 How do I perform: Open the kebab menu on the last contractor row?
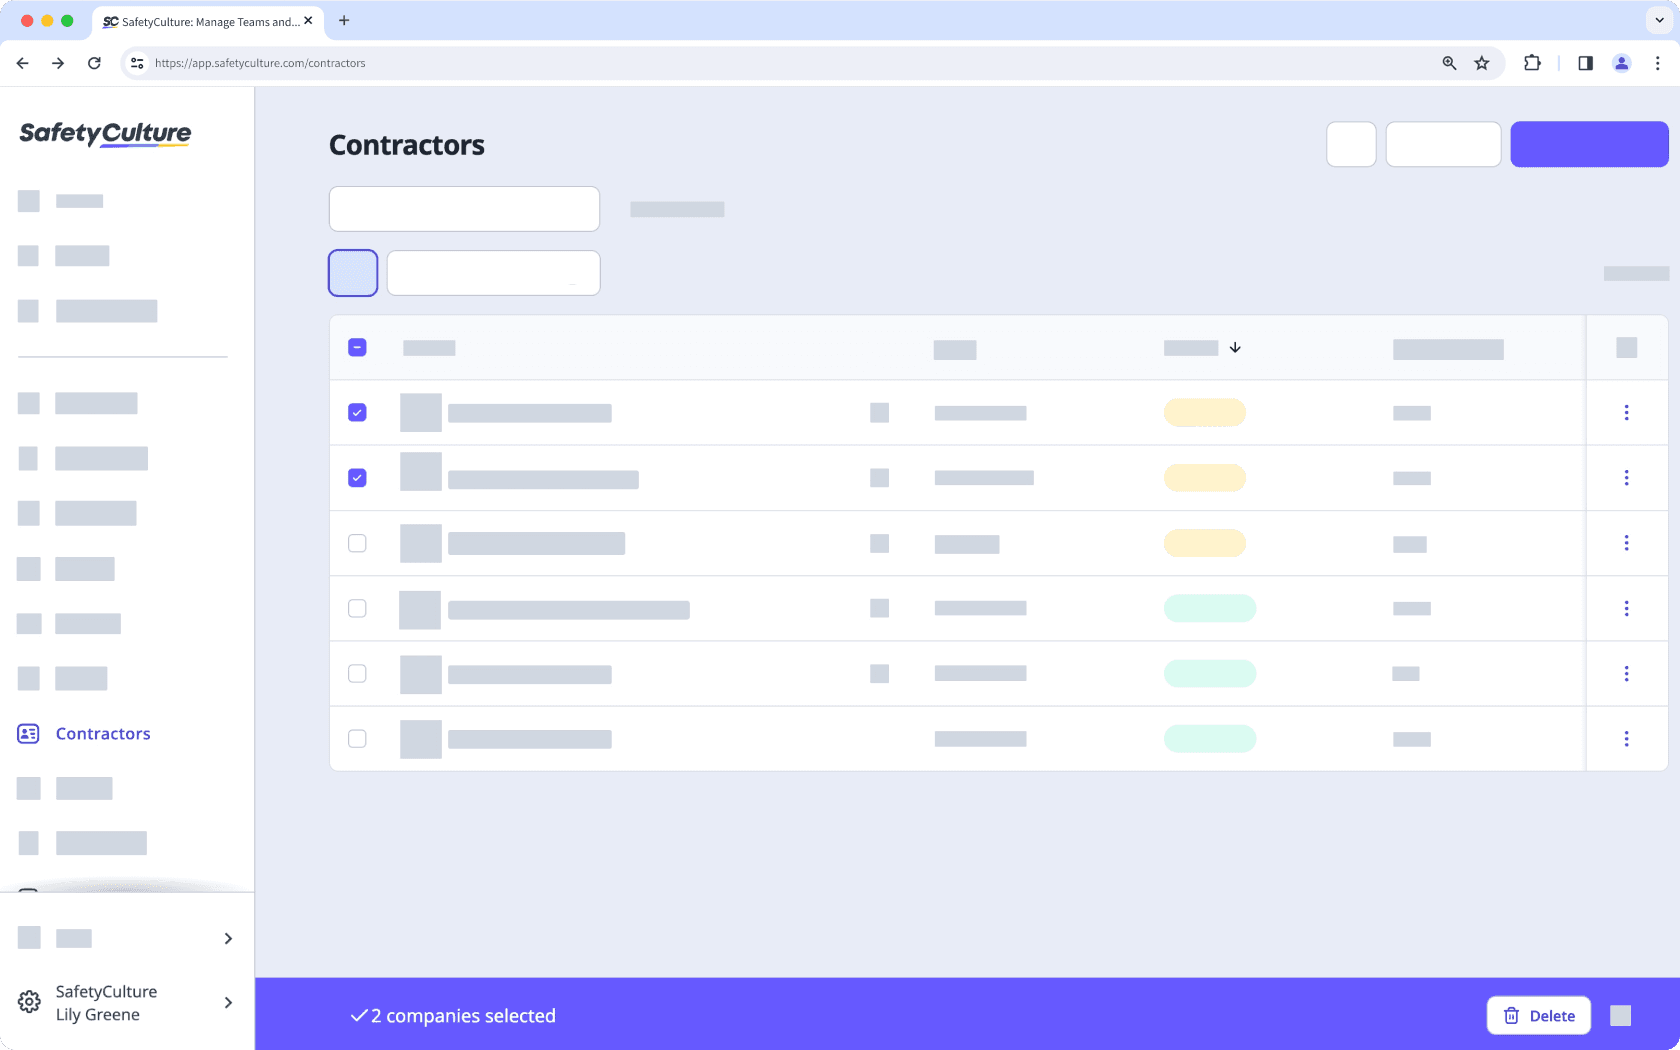pos(1627,739)
